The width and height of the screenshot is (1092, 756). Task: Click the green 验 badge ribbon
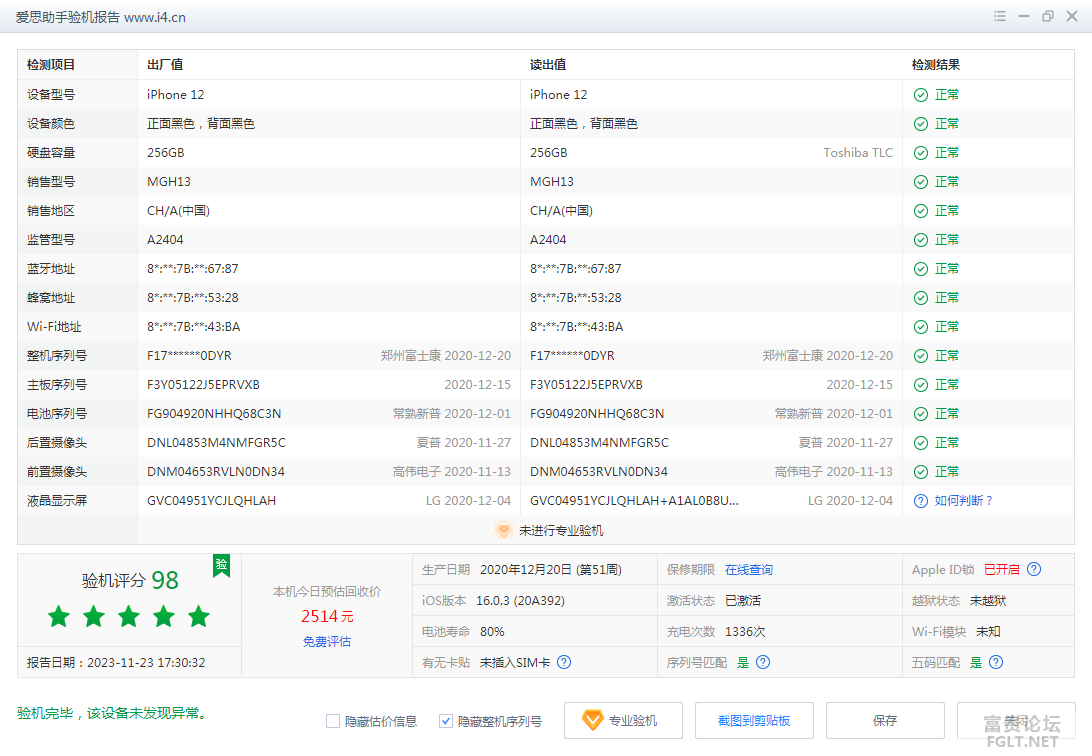[x=221, y=565]
